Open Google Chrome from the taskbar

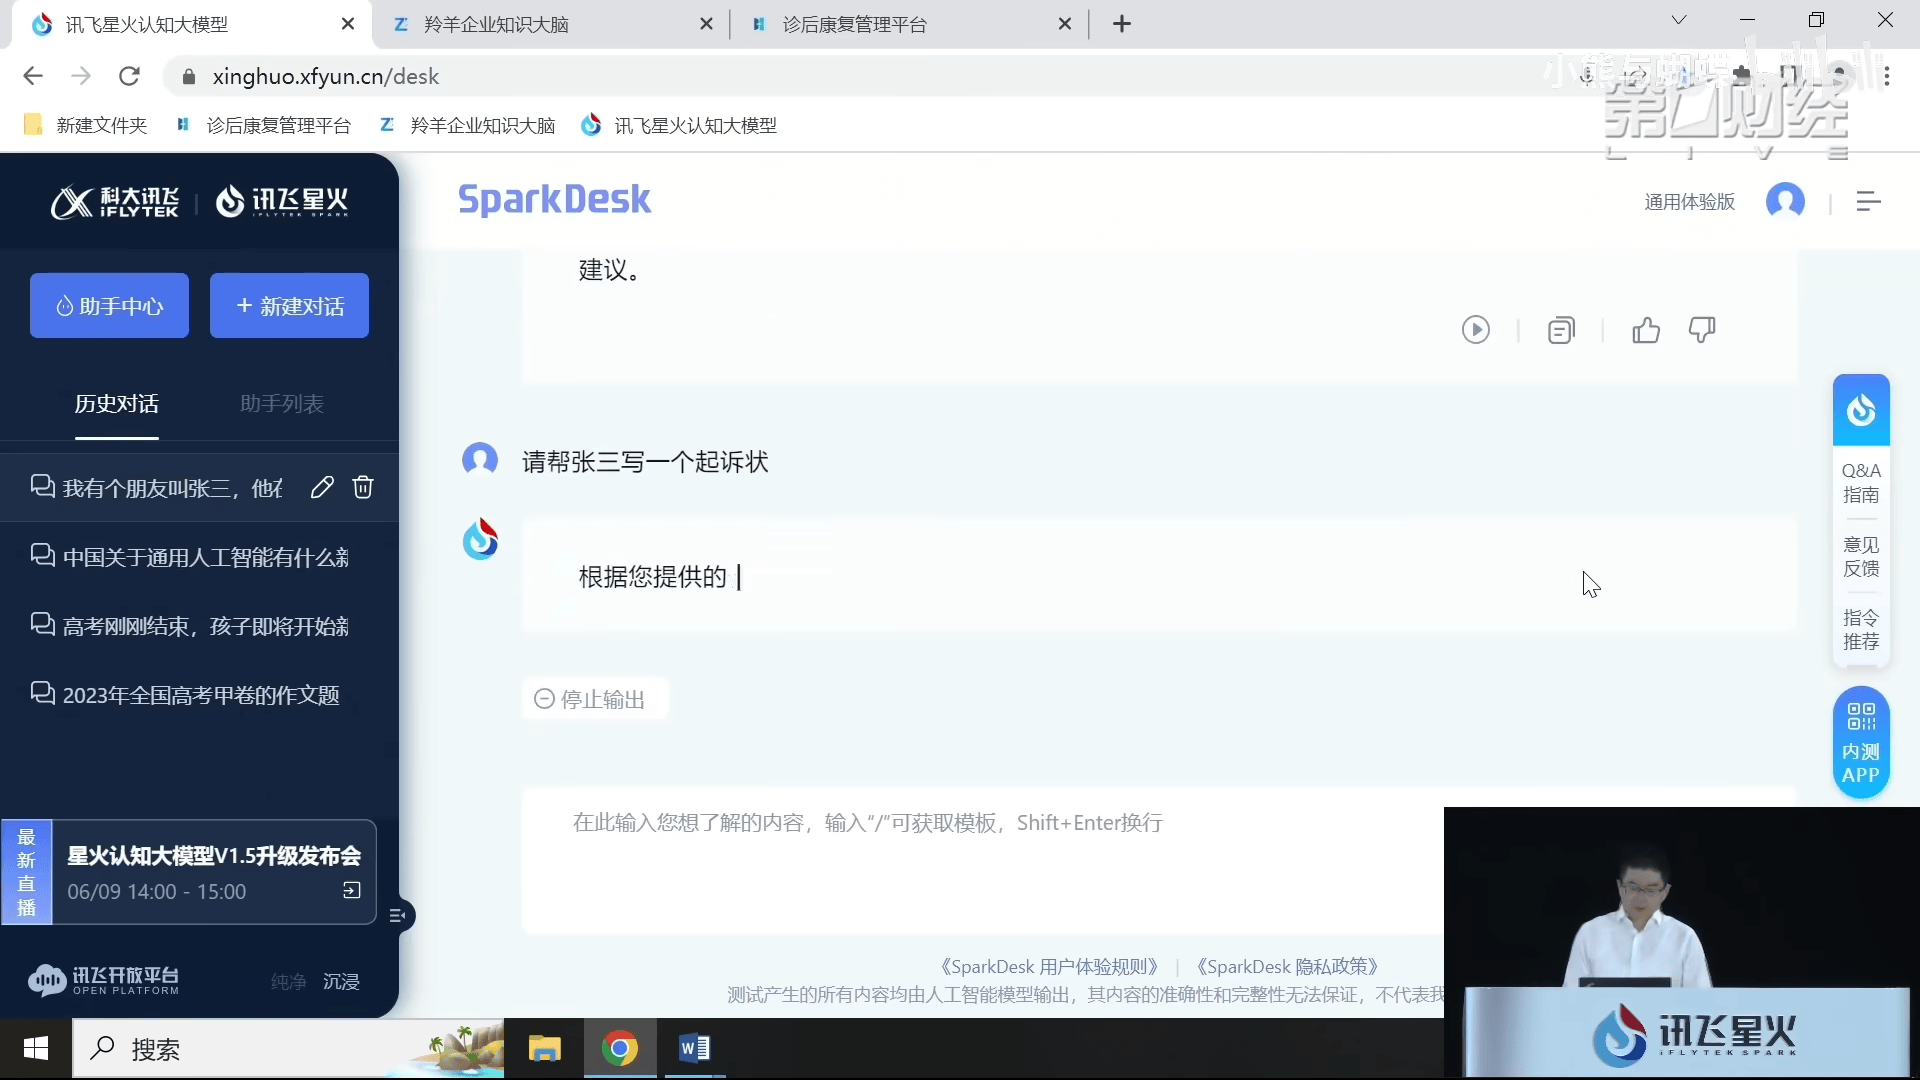pos(620,1048)
